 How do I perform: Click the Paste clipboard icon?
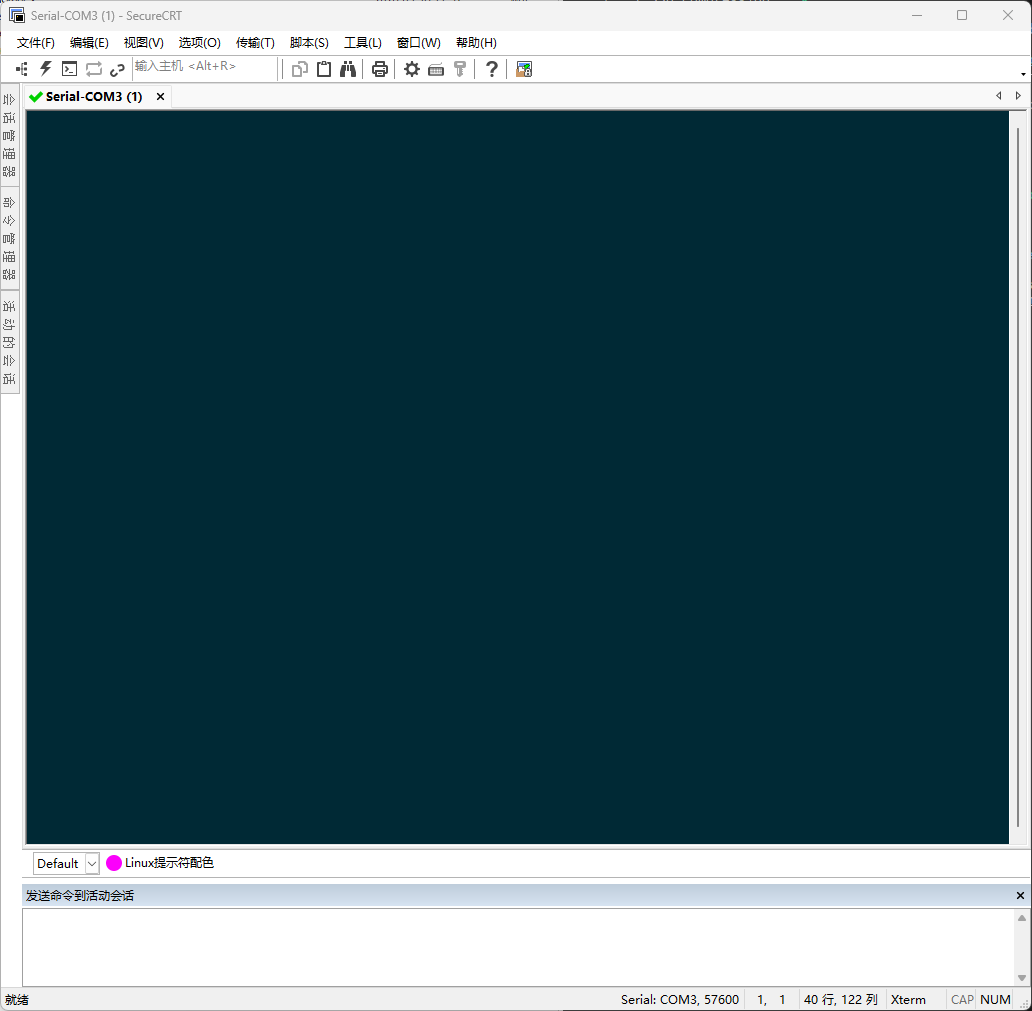[324, 69]
